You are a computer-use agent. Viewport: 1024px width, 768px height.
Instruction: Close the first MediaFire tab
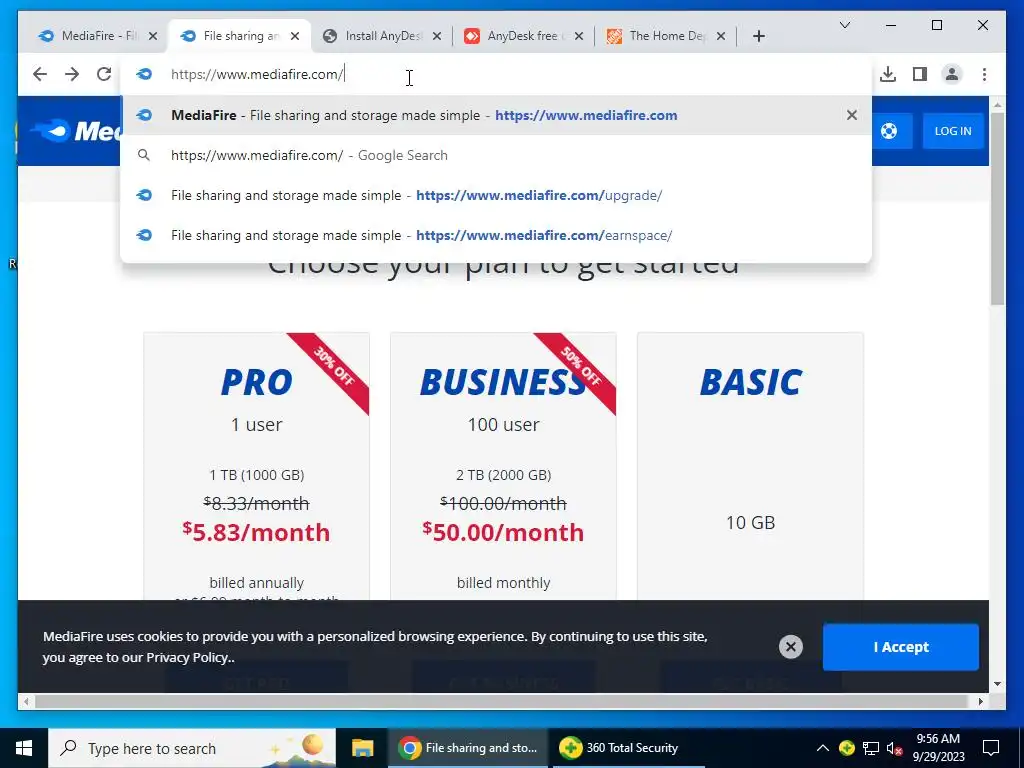(x=153, y=37)
